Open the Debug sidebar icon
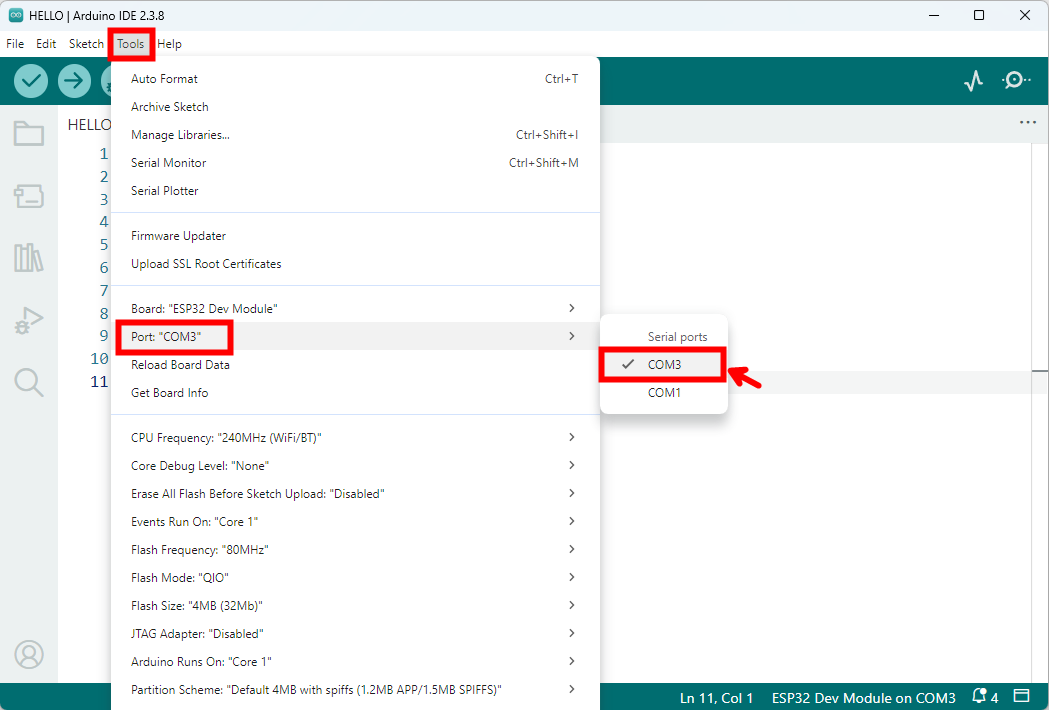The image size is (1049, 710). (29, 321)
